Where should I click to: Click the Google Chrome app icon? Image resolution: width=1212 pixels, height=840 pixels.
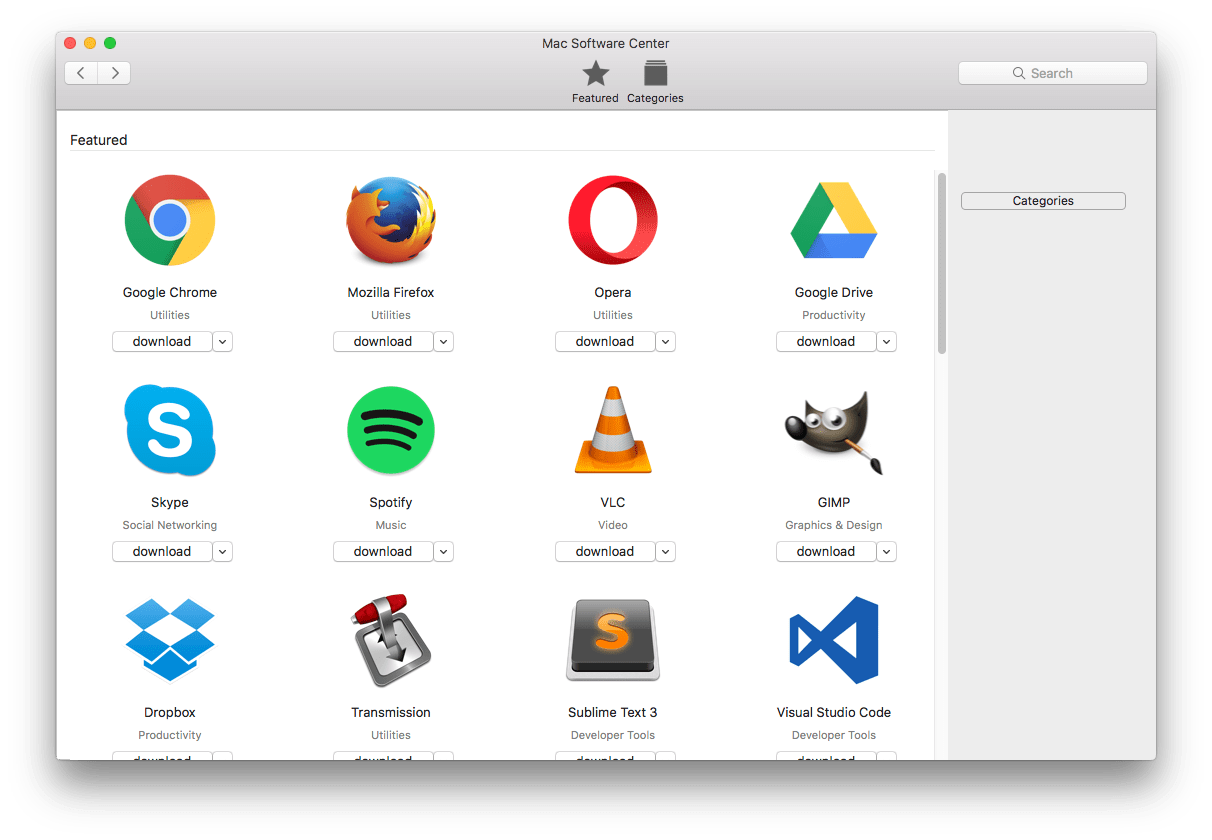[170, 220]
